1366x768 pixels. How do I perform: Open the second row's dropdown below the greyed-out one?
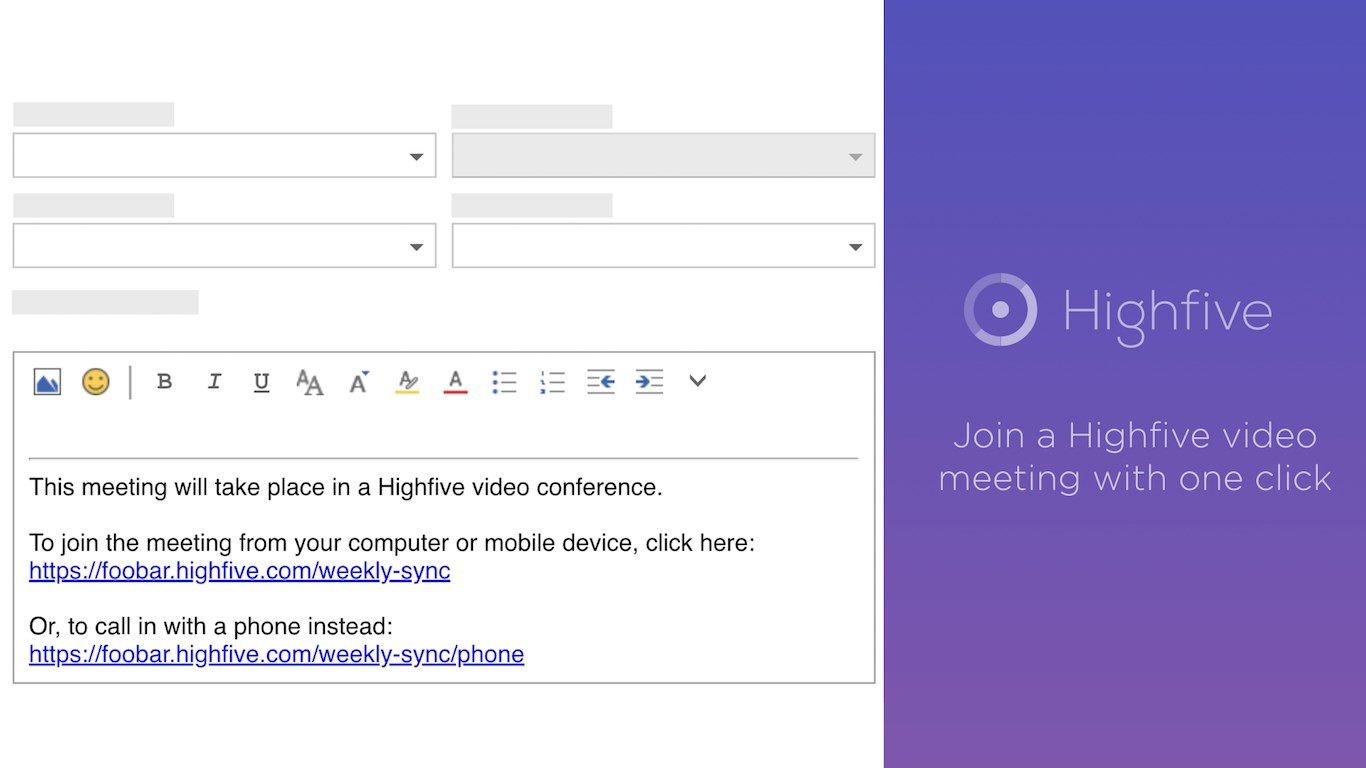pyautogui.click(x=664, y=245)
